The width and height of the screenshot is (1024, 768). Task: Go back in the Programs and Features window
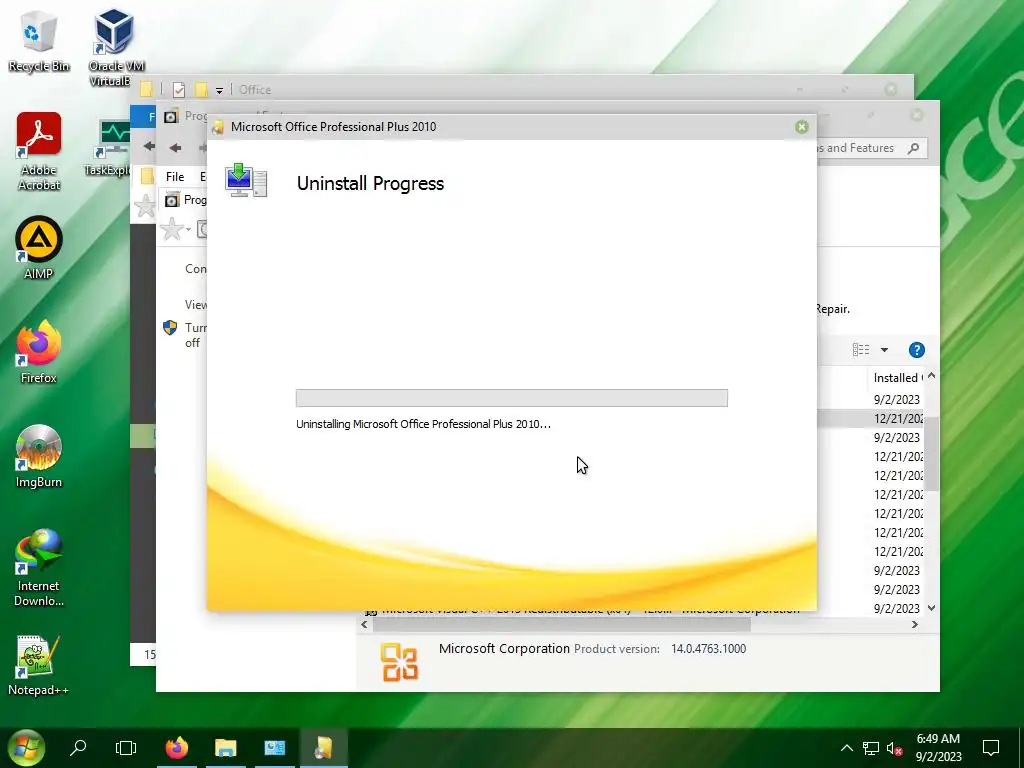(175, 148)
